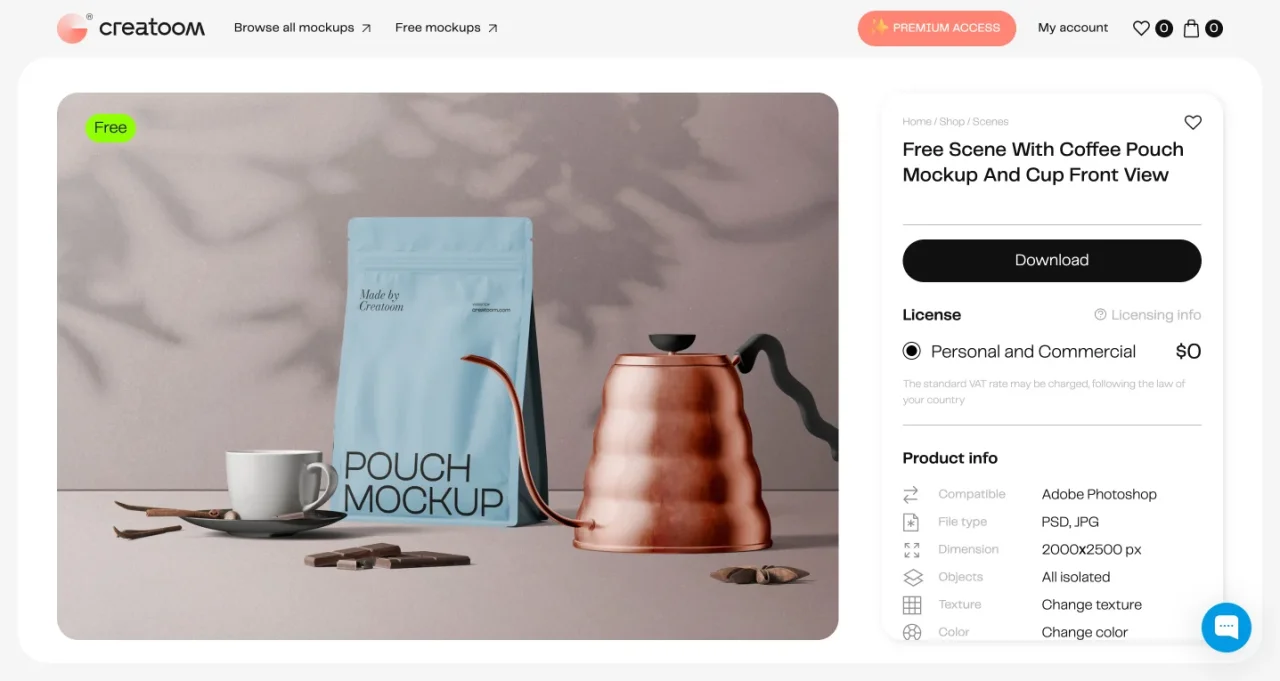Click the Scenes breadcrumb link
Image resolution: width=1280 pixels, height=681 pixels.
coord(990,122)
